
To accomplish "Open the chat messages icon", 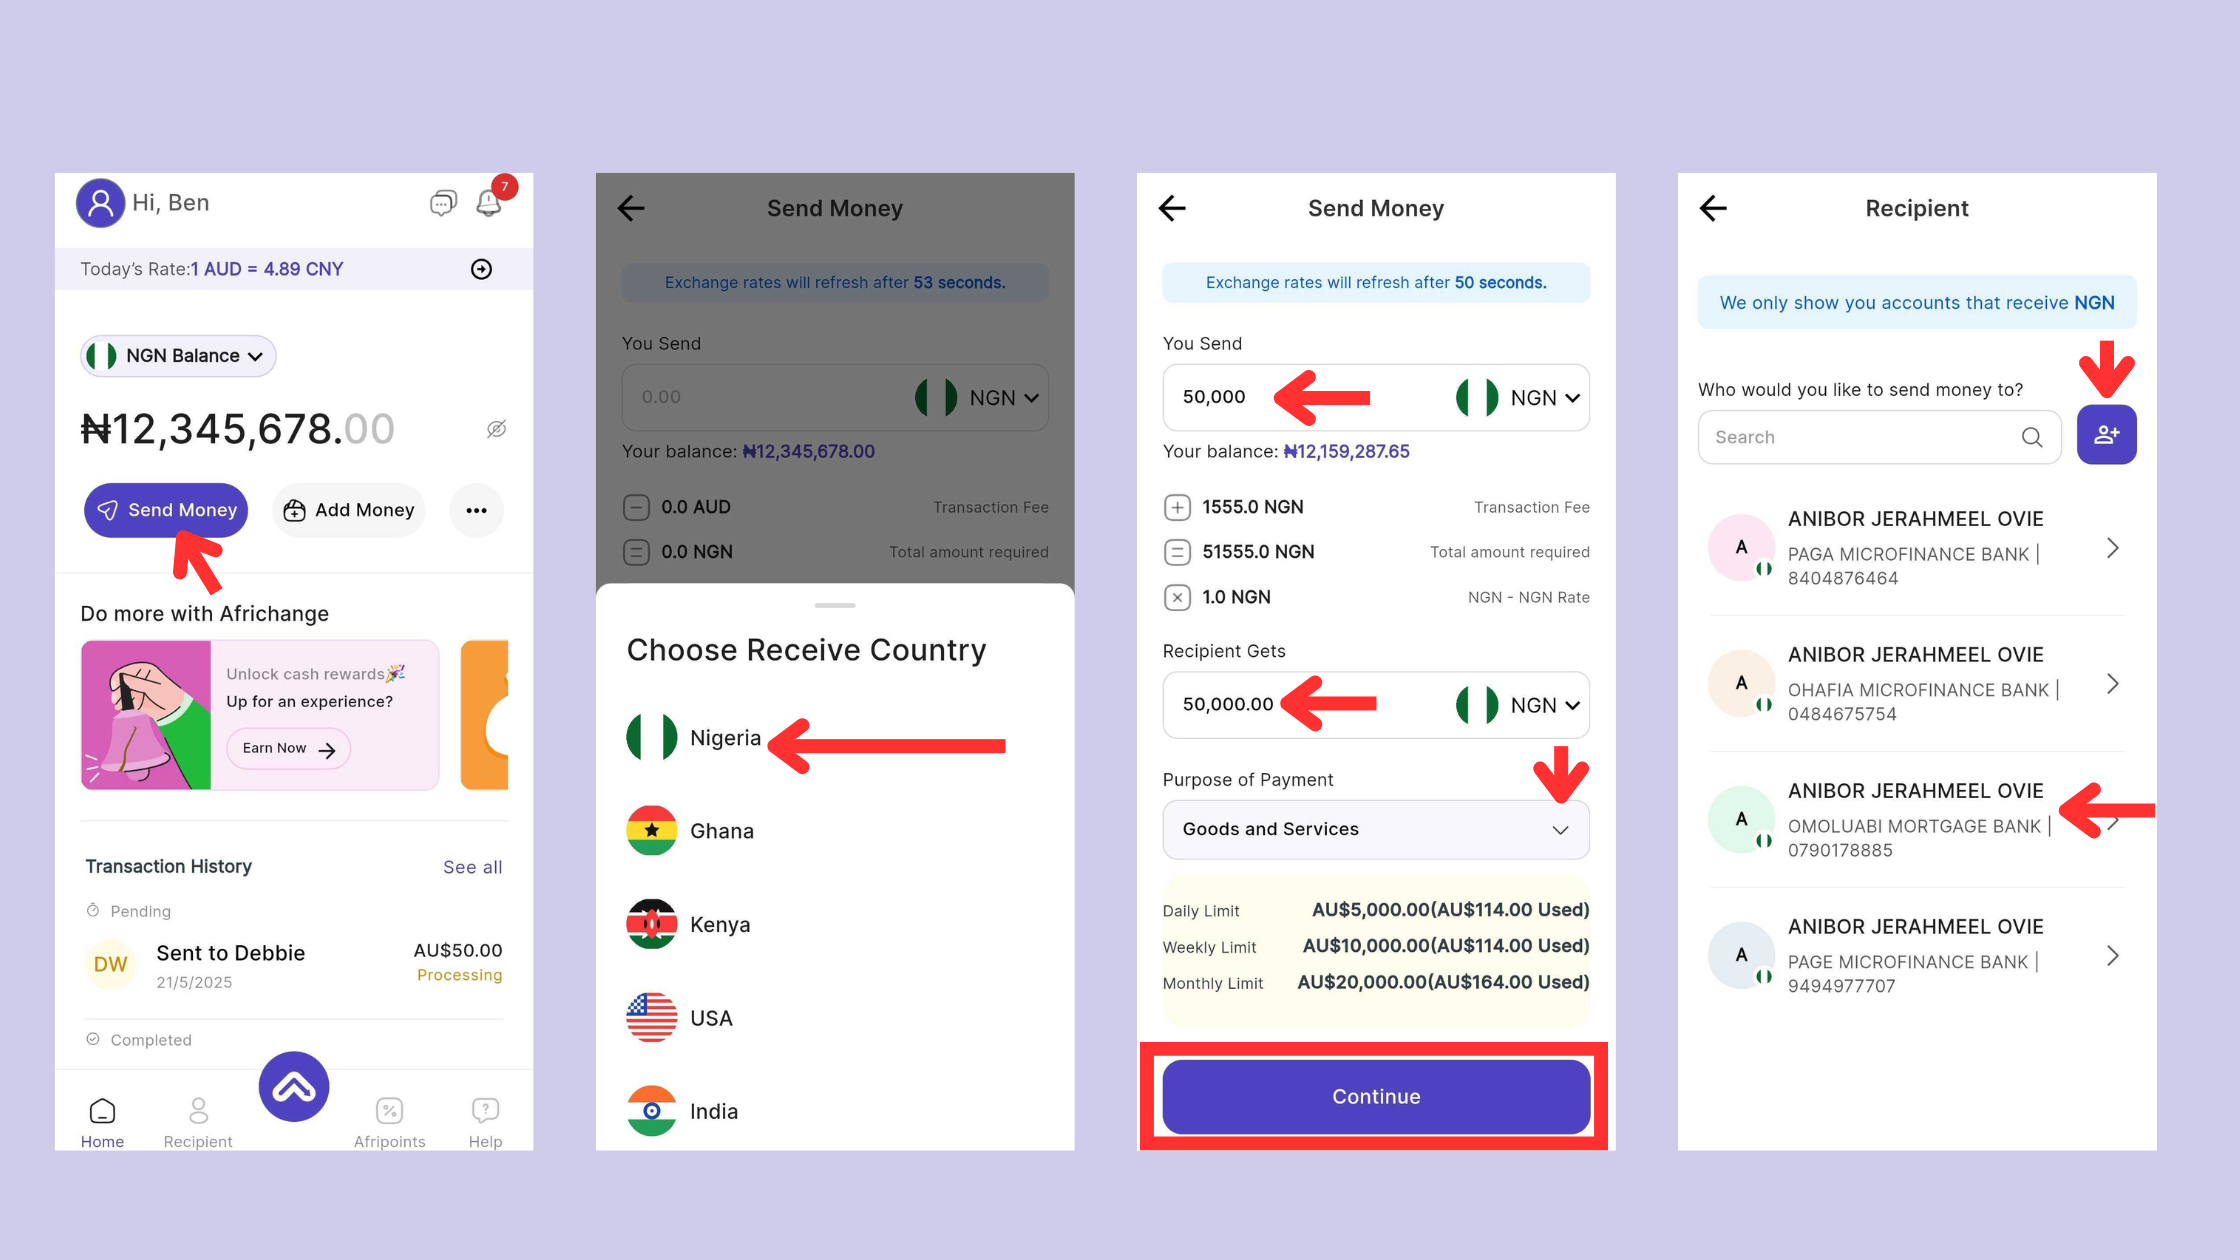I will [443, 203].
